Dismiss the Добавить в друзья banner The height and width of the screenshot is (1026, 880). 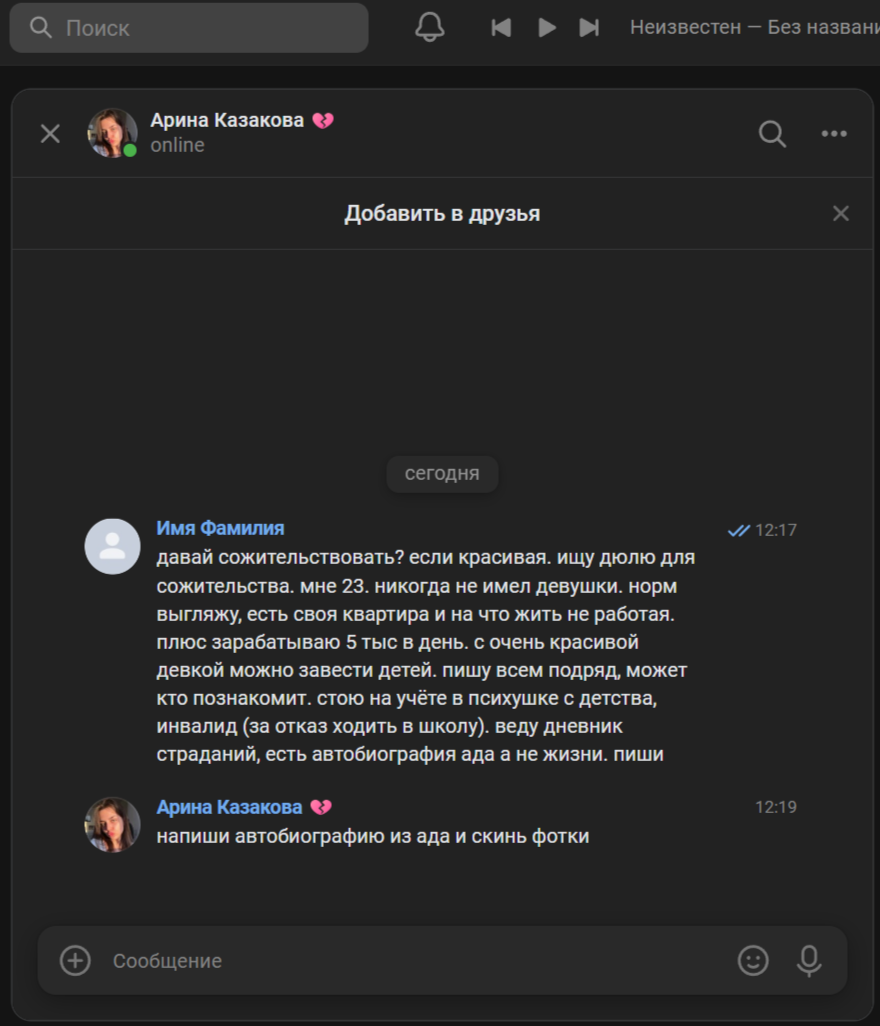841,213
